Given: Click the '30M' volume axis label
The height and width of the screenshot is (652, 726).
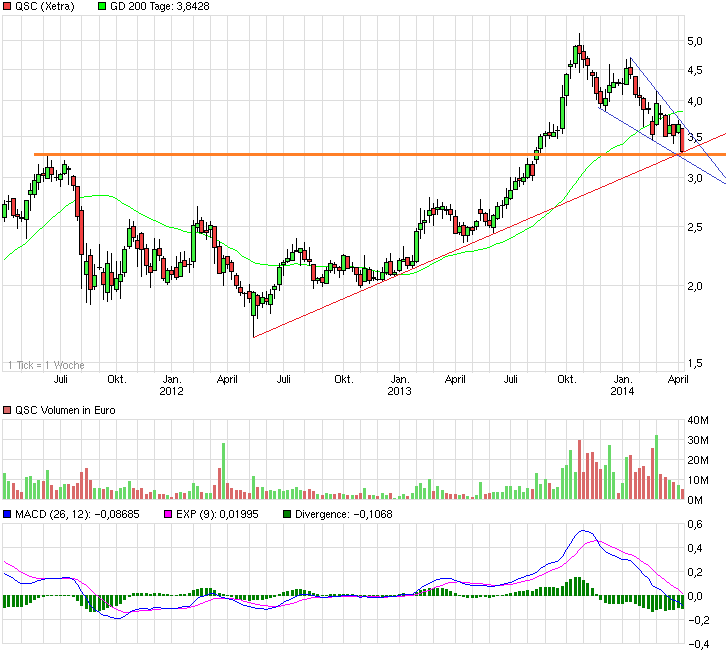Looking at the screenshot, I should coord(698,440).
